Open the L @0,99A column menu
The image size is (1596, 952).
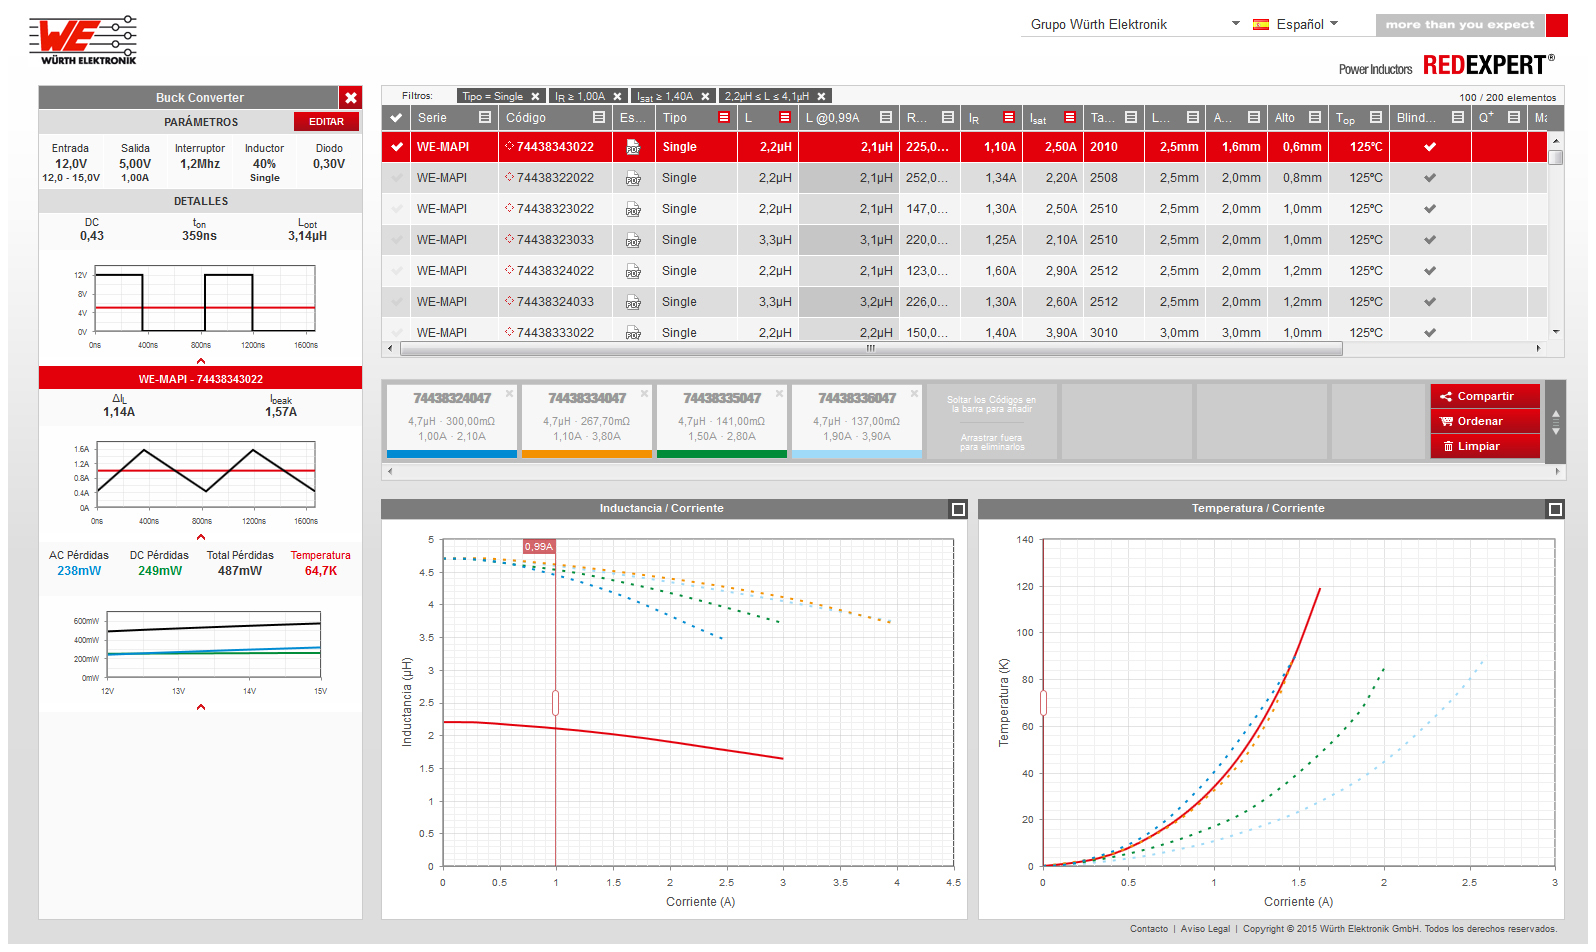886,118
